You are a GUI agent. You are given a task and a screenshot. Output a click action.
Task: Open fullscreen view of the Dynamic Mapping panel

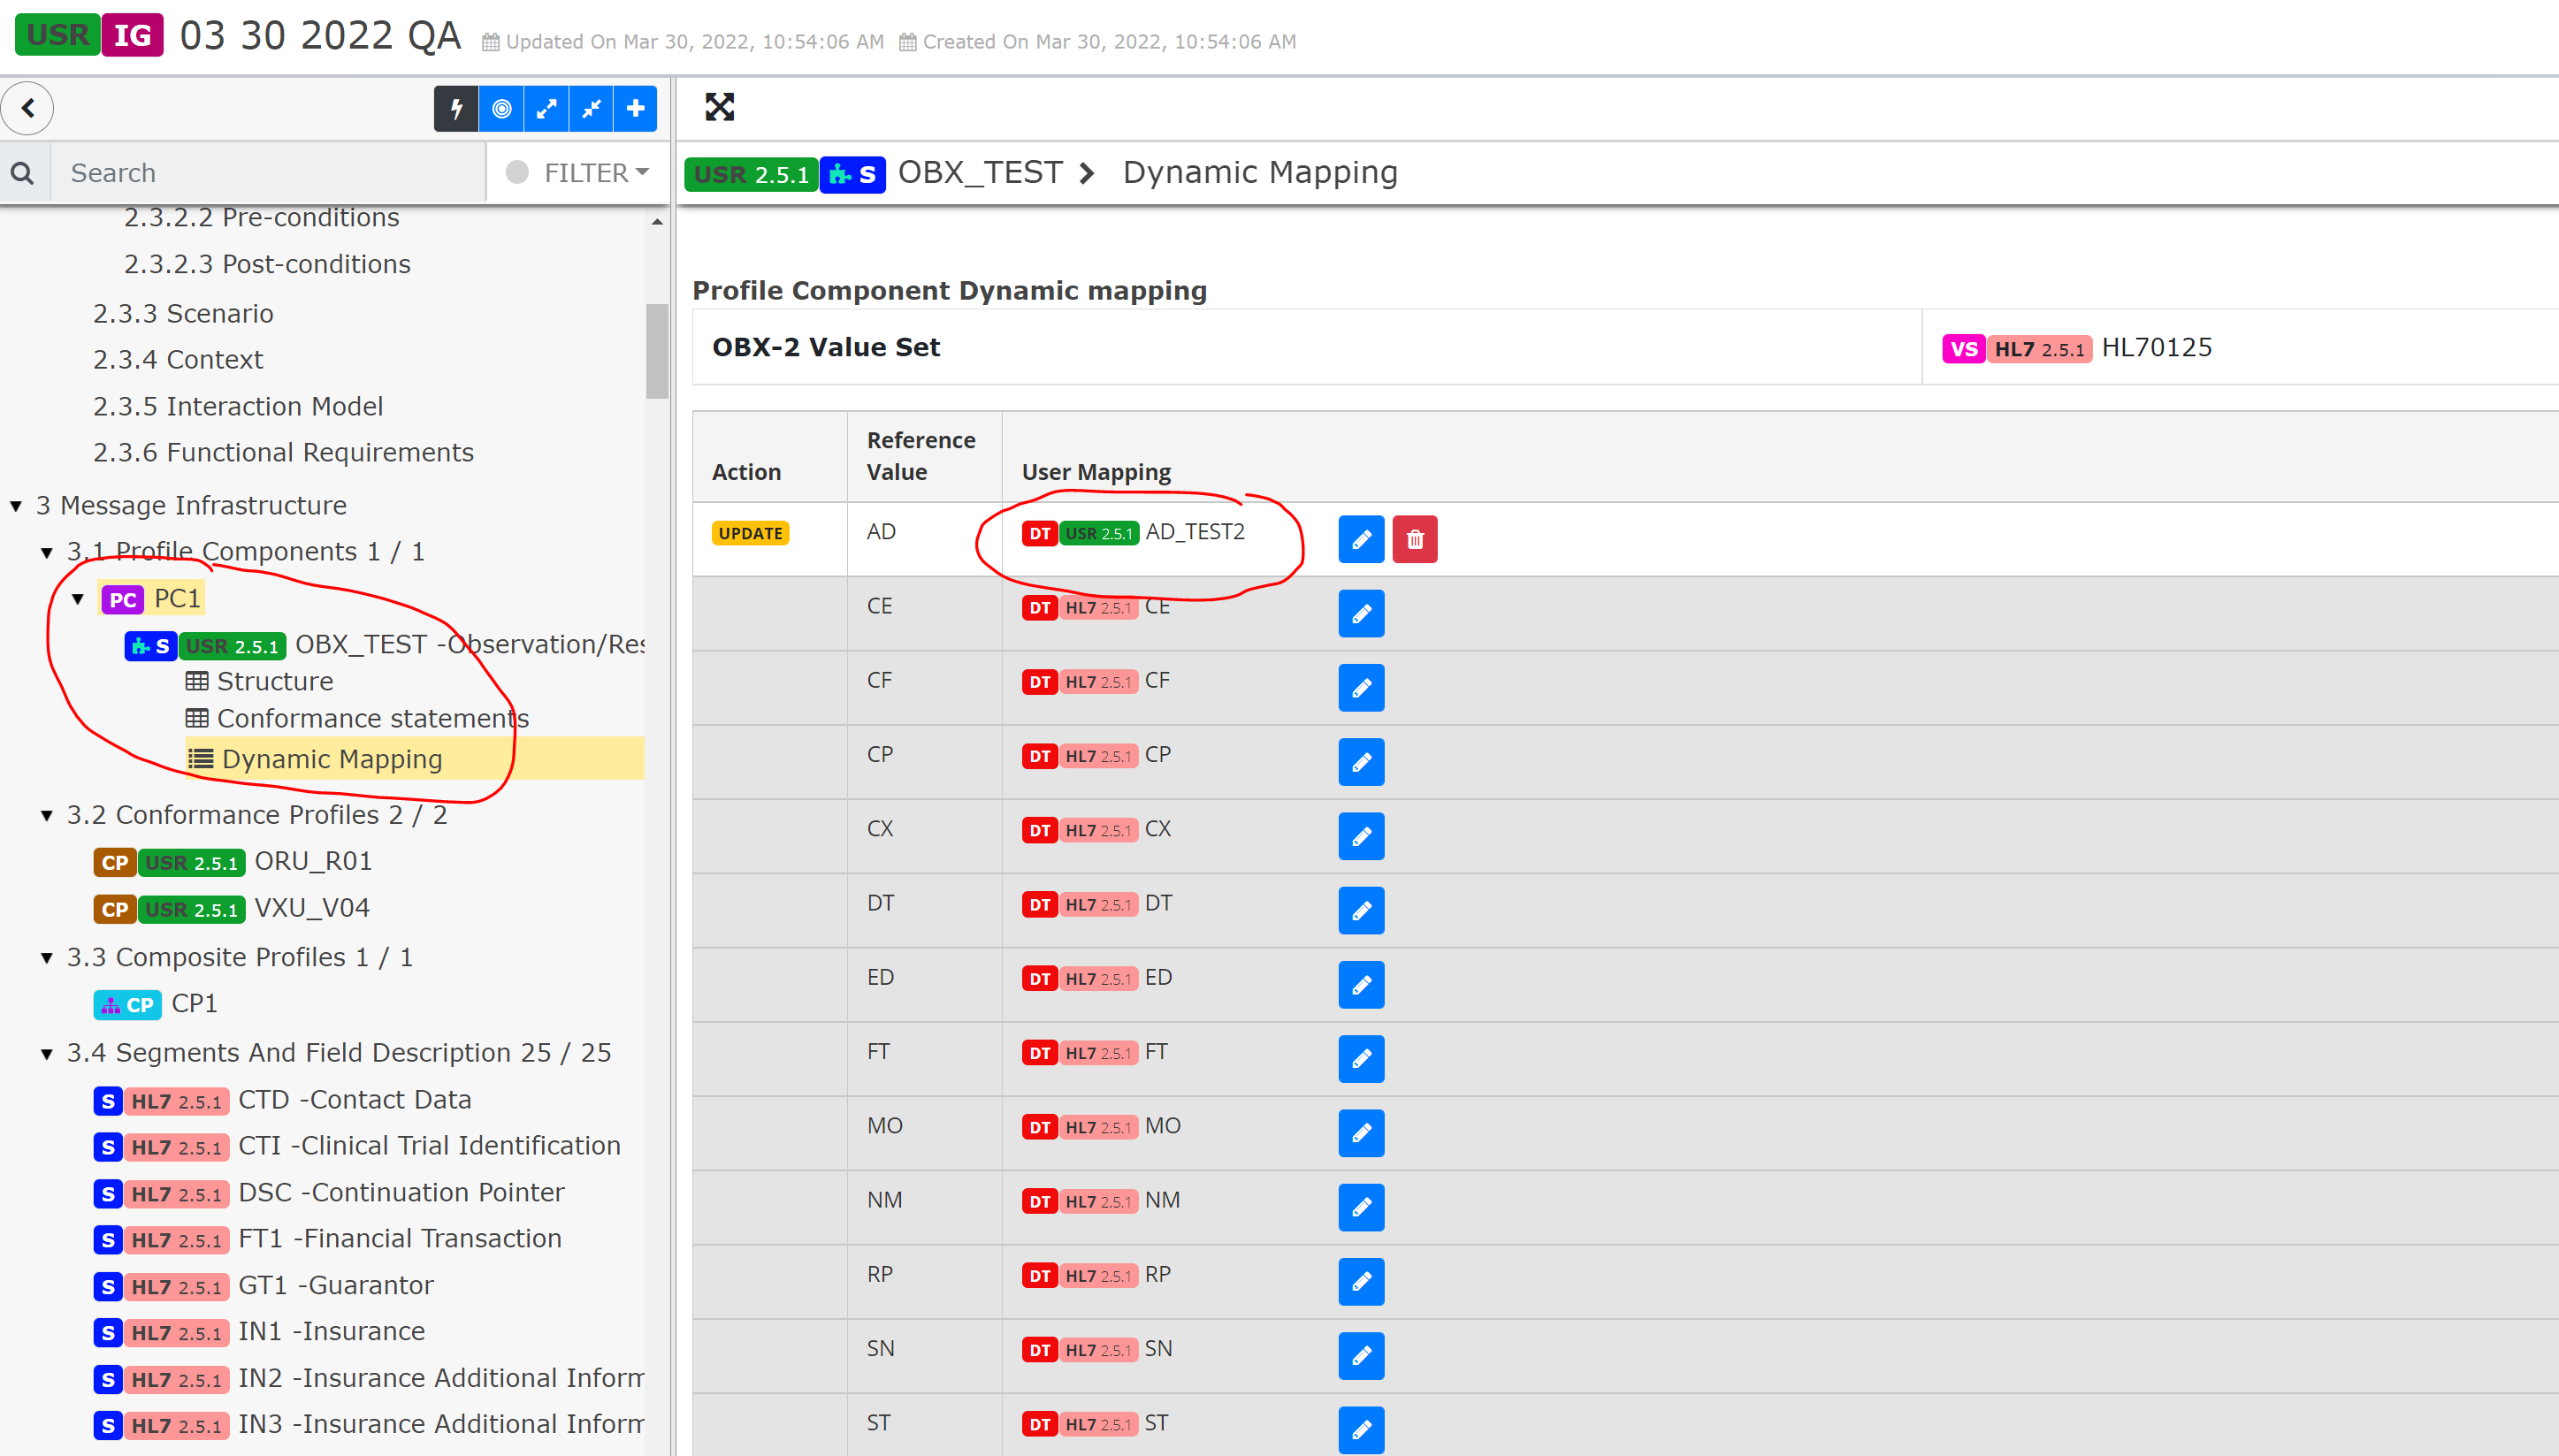point(719,107)
